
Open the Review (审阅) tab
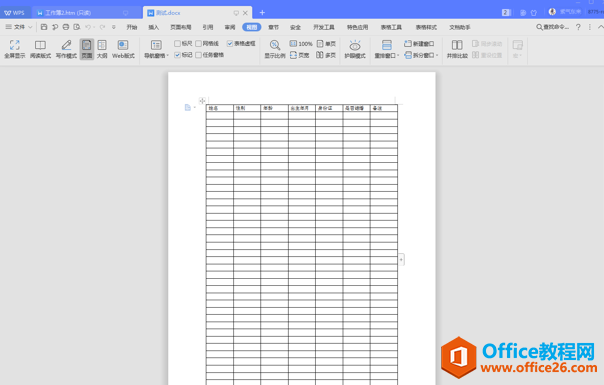(230, 27)
